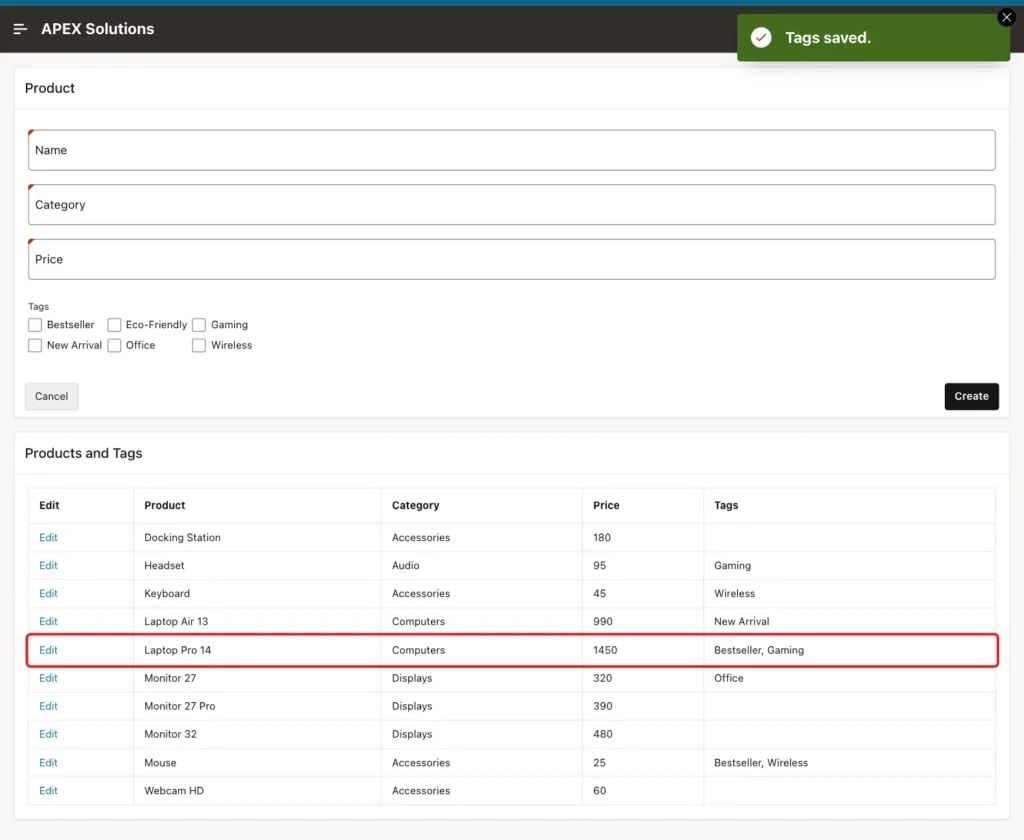Focus the Name input field
1024x840 pixels.
511,150
